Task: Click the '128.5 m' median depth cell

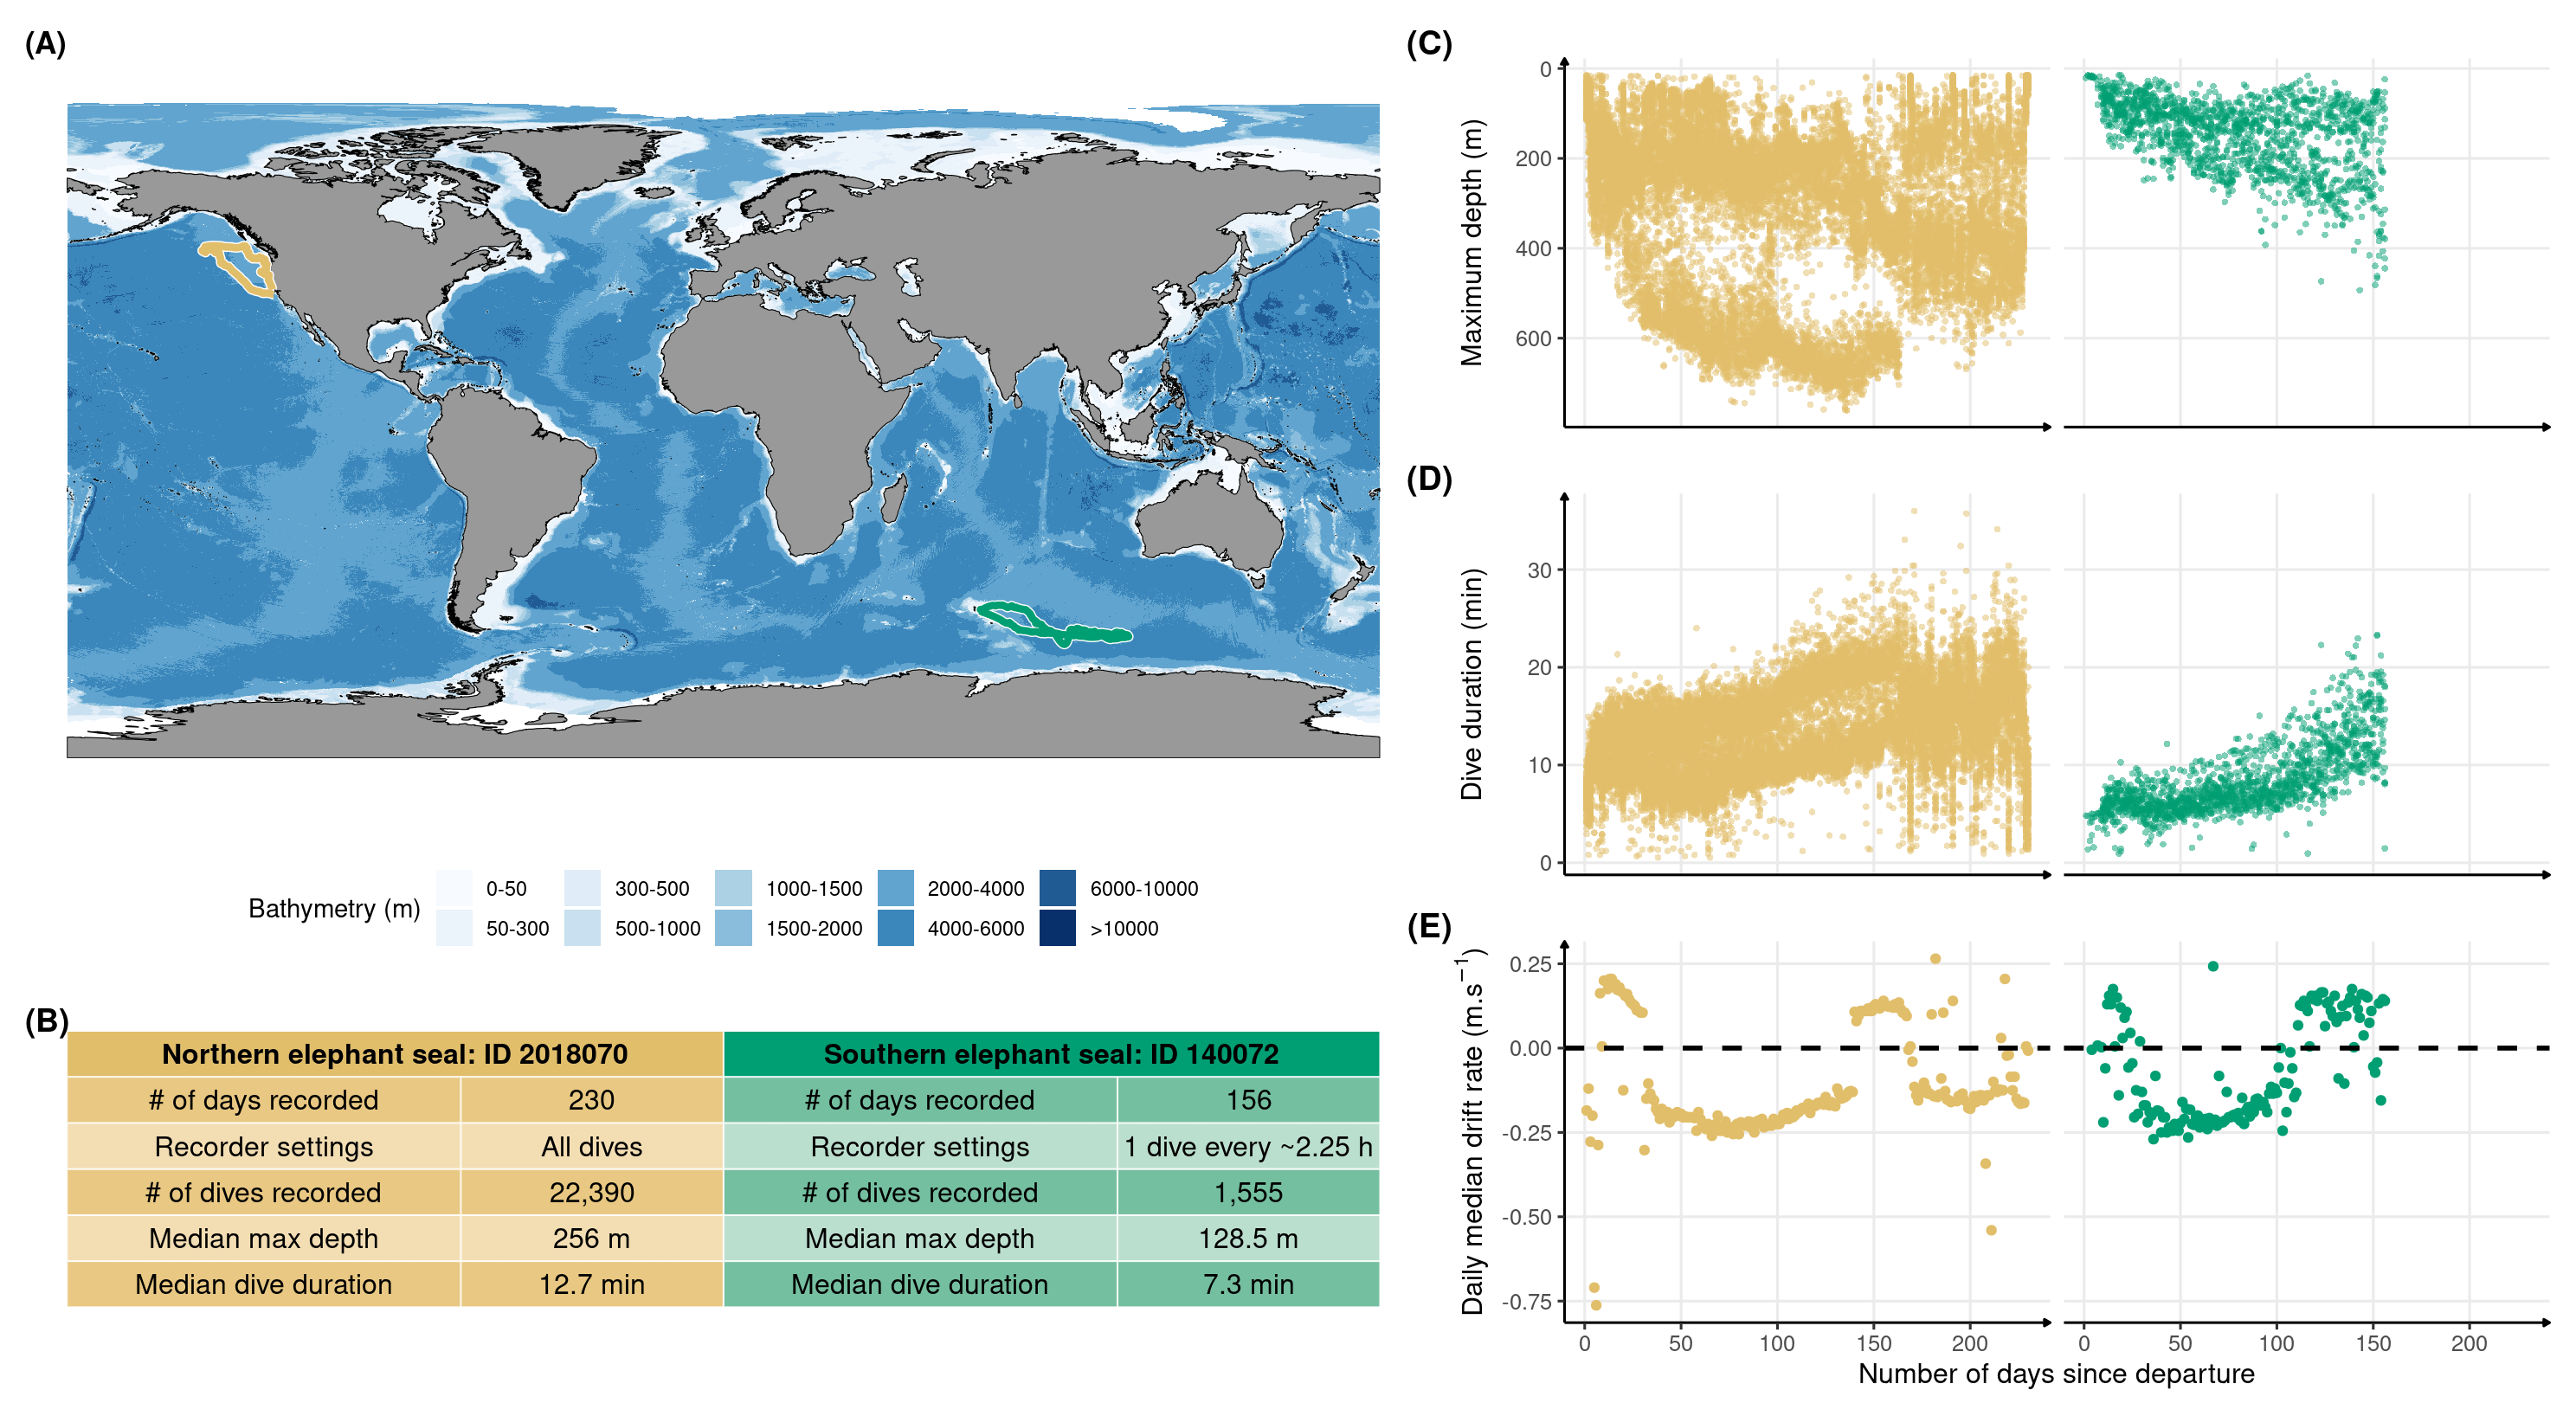Action: 1248,1238
